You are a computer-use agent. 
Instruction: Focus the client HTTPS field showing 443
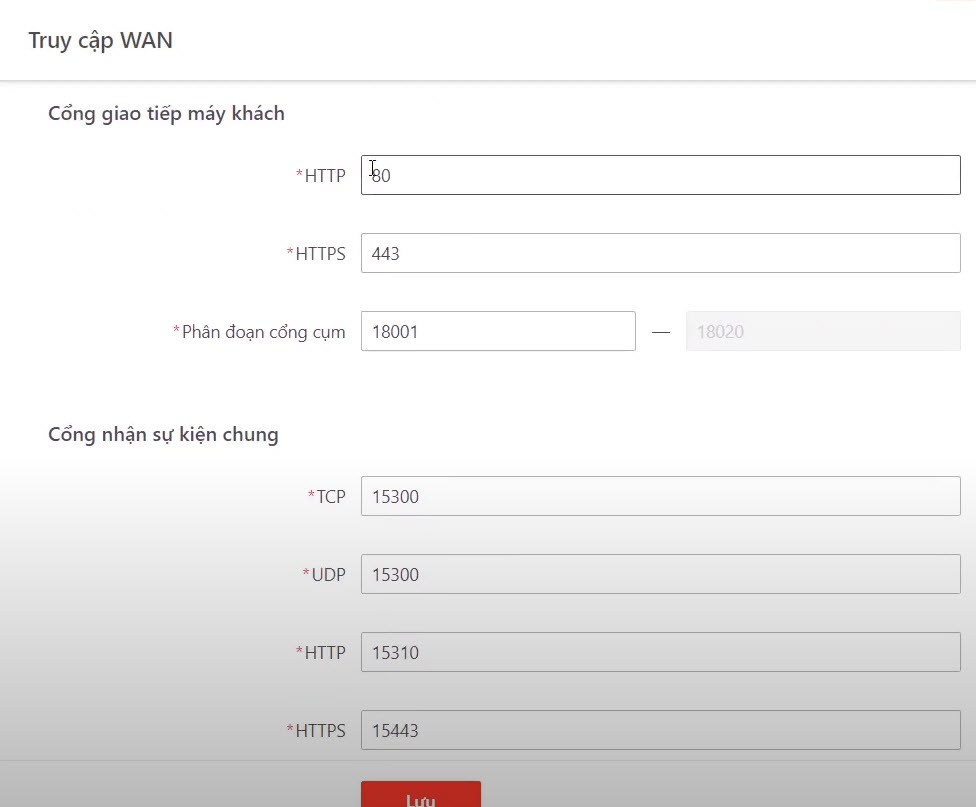click(660, 253)
